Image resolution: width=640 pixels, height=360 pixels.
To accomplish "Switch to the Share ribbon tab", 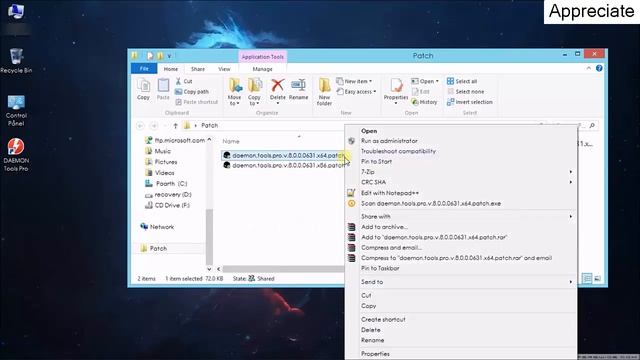I will [x=198, y=69].
